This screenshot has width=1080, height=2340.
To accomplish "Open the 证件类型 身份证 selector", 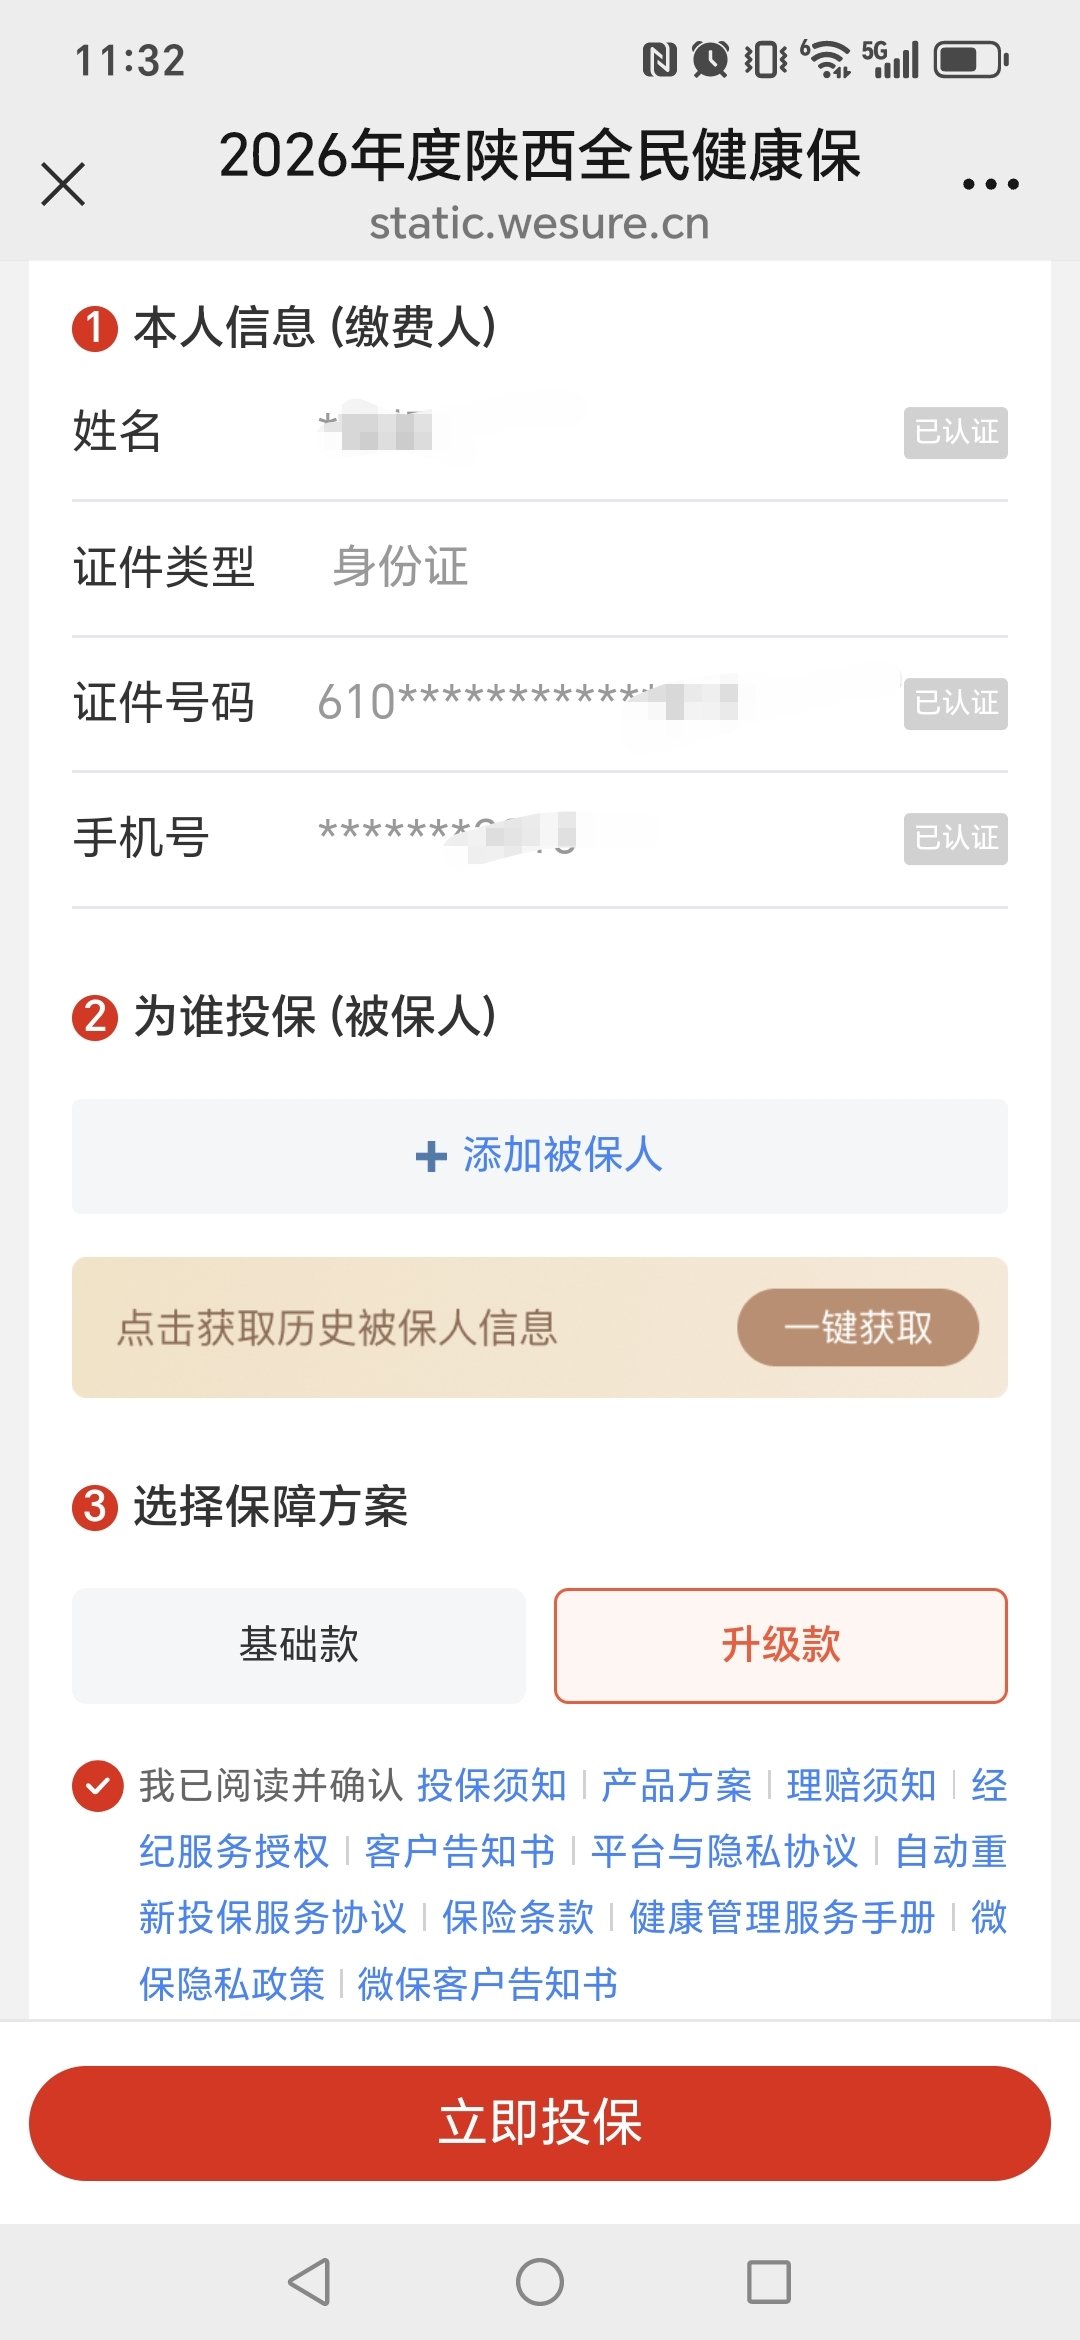I will 400,567.
